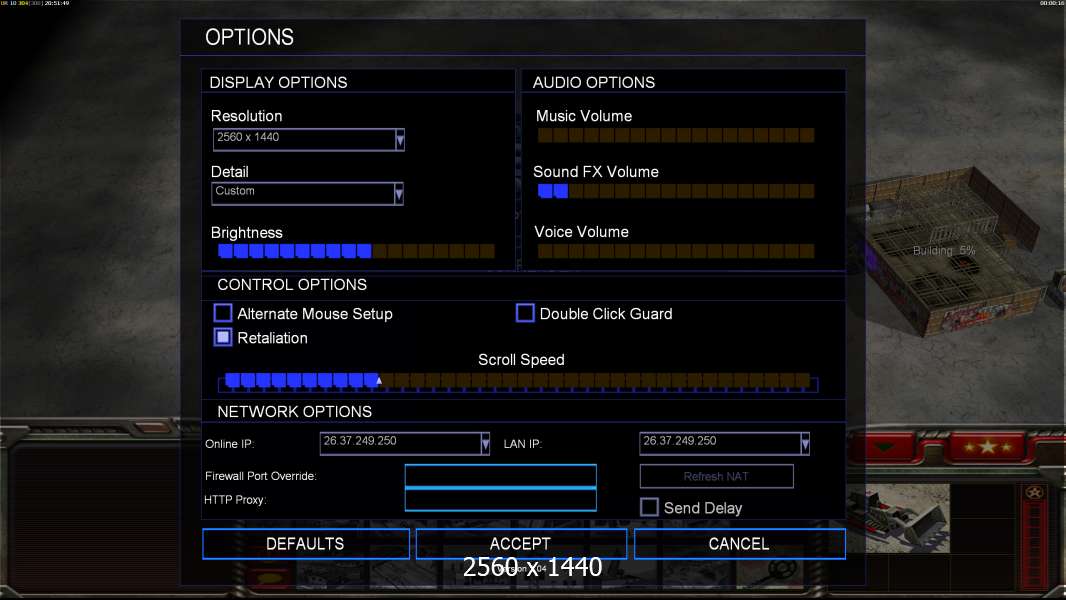The height and width of the screenshot is (600, 1066).
Task: Toggle the Send Delay checkbox
Action: 649,508
